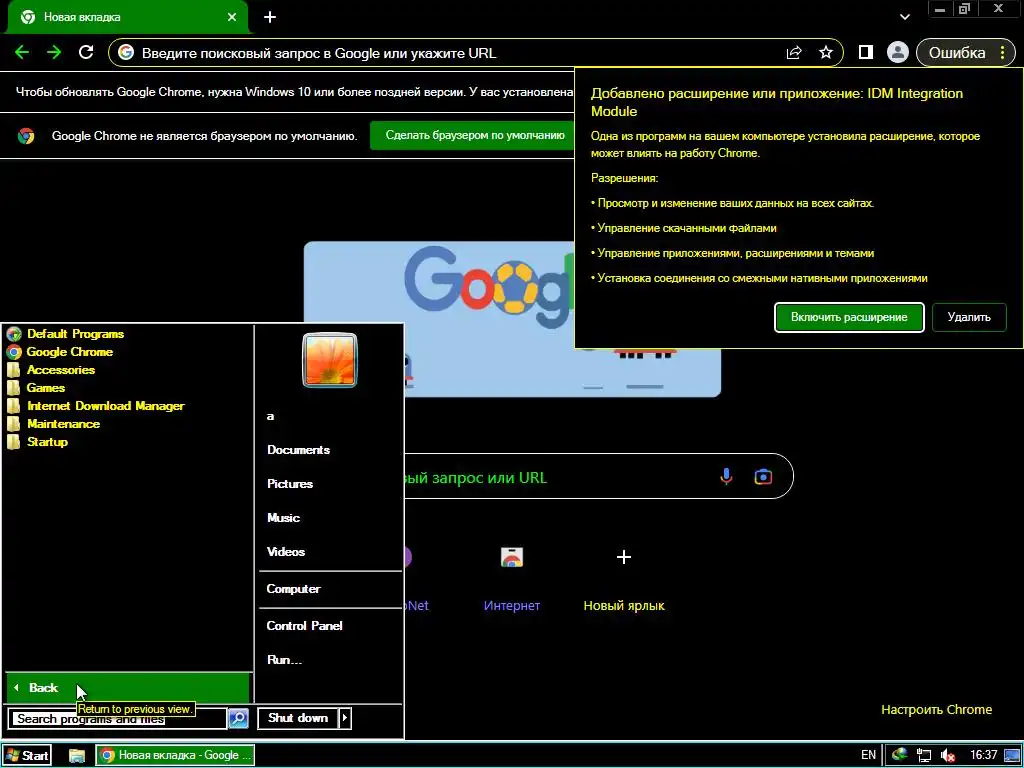The height and width of the screenshot is (768, 1024).
Task: Click Back in Start menu
Action: coord(128,688)
